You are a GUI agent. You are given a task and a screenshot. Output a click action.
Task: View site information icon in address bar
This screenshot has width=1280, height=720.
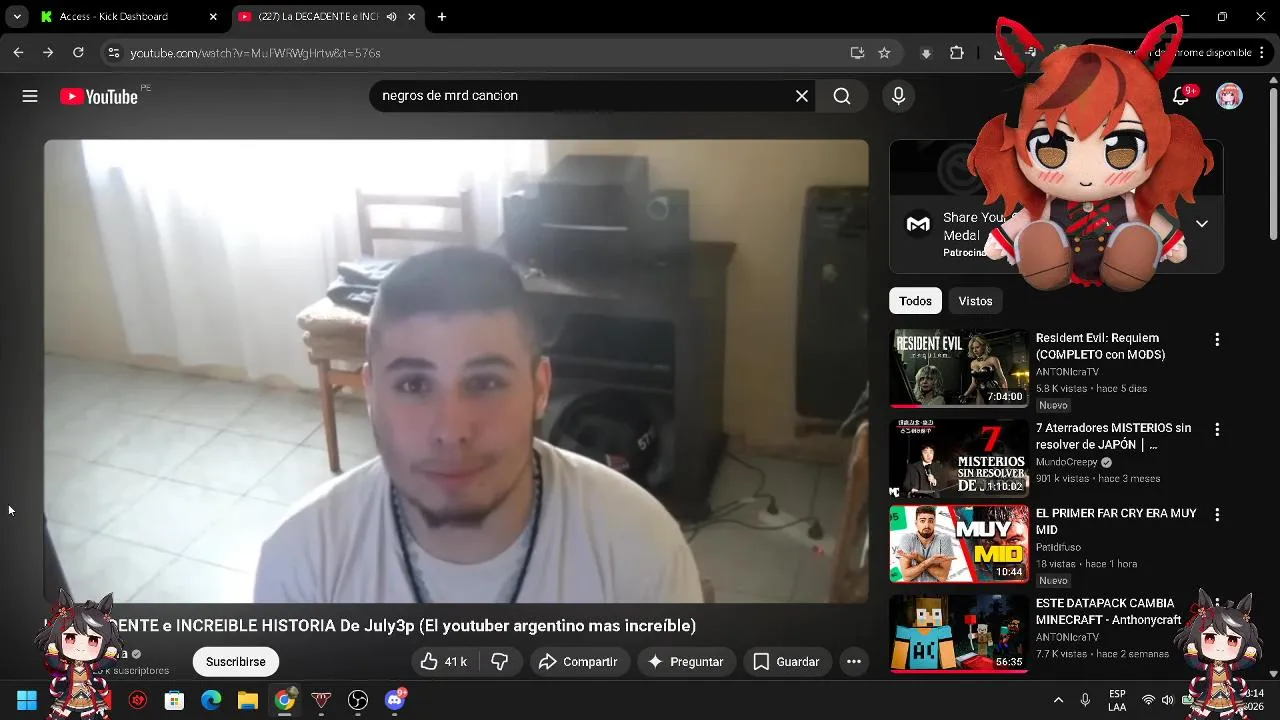click(113, 53)
